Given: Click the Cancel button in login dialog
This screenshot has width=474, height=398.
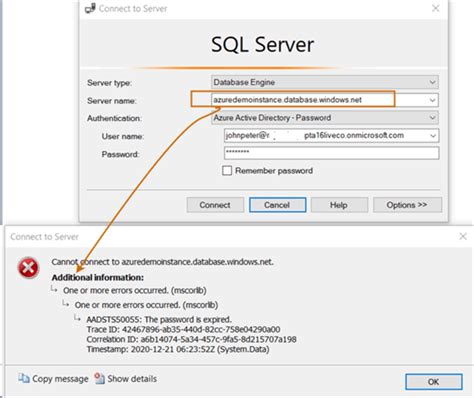Looking at the screenshot, I should (277, 205).
